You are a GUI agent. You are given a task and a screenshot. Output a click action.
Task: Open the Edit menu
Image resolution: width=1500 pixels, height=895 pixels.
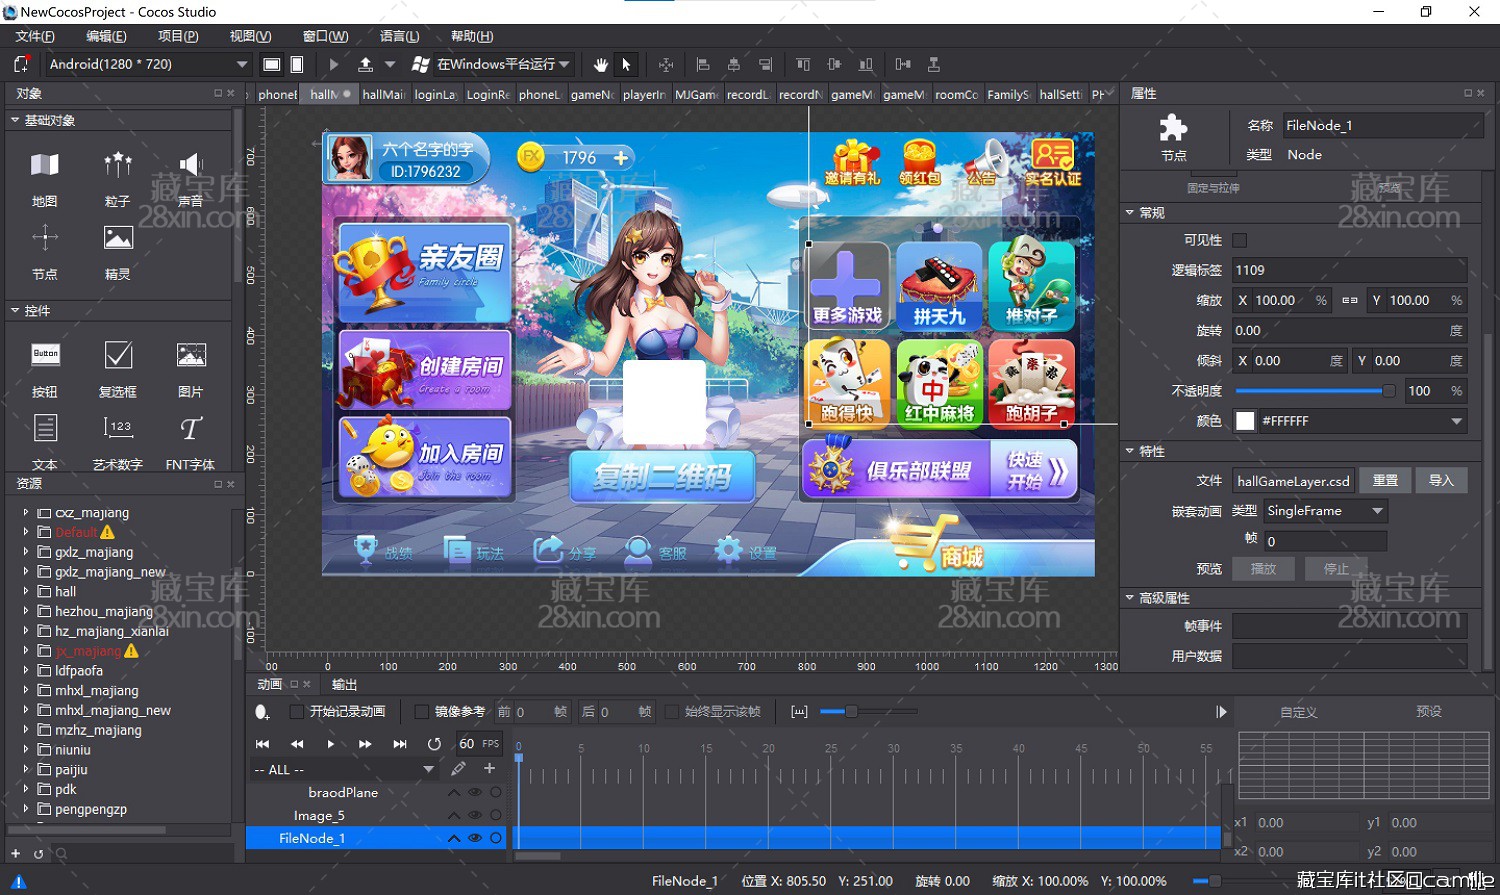pos(106,36)
